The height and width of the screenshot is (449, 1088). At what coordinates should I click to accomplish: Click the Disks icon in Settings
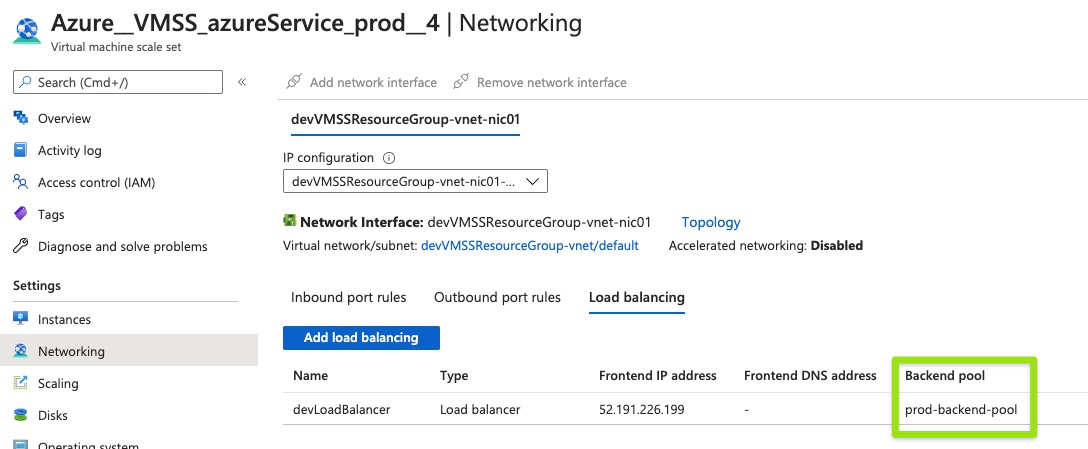[x=21, y=415]
